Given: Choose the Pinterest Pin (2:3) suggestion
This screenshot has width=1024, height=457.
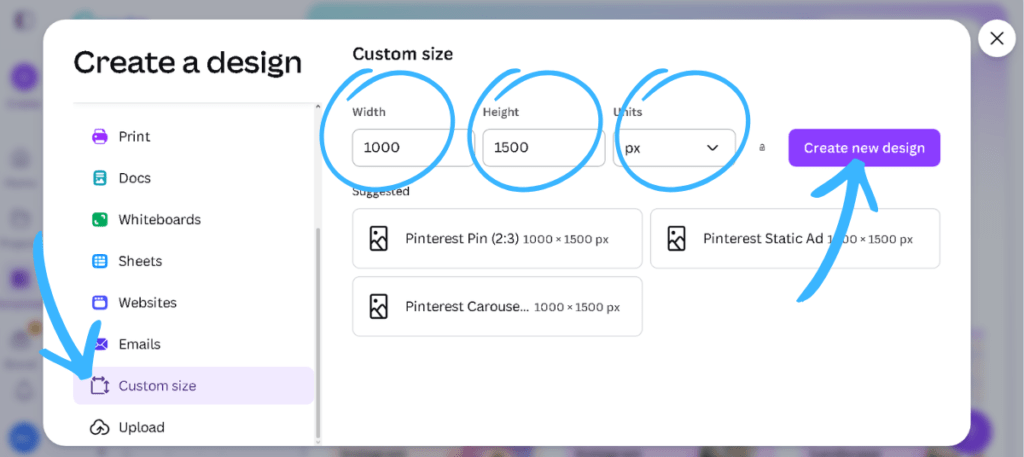Looking at the screenshot, I should 497,239.
